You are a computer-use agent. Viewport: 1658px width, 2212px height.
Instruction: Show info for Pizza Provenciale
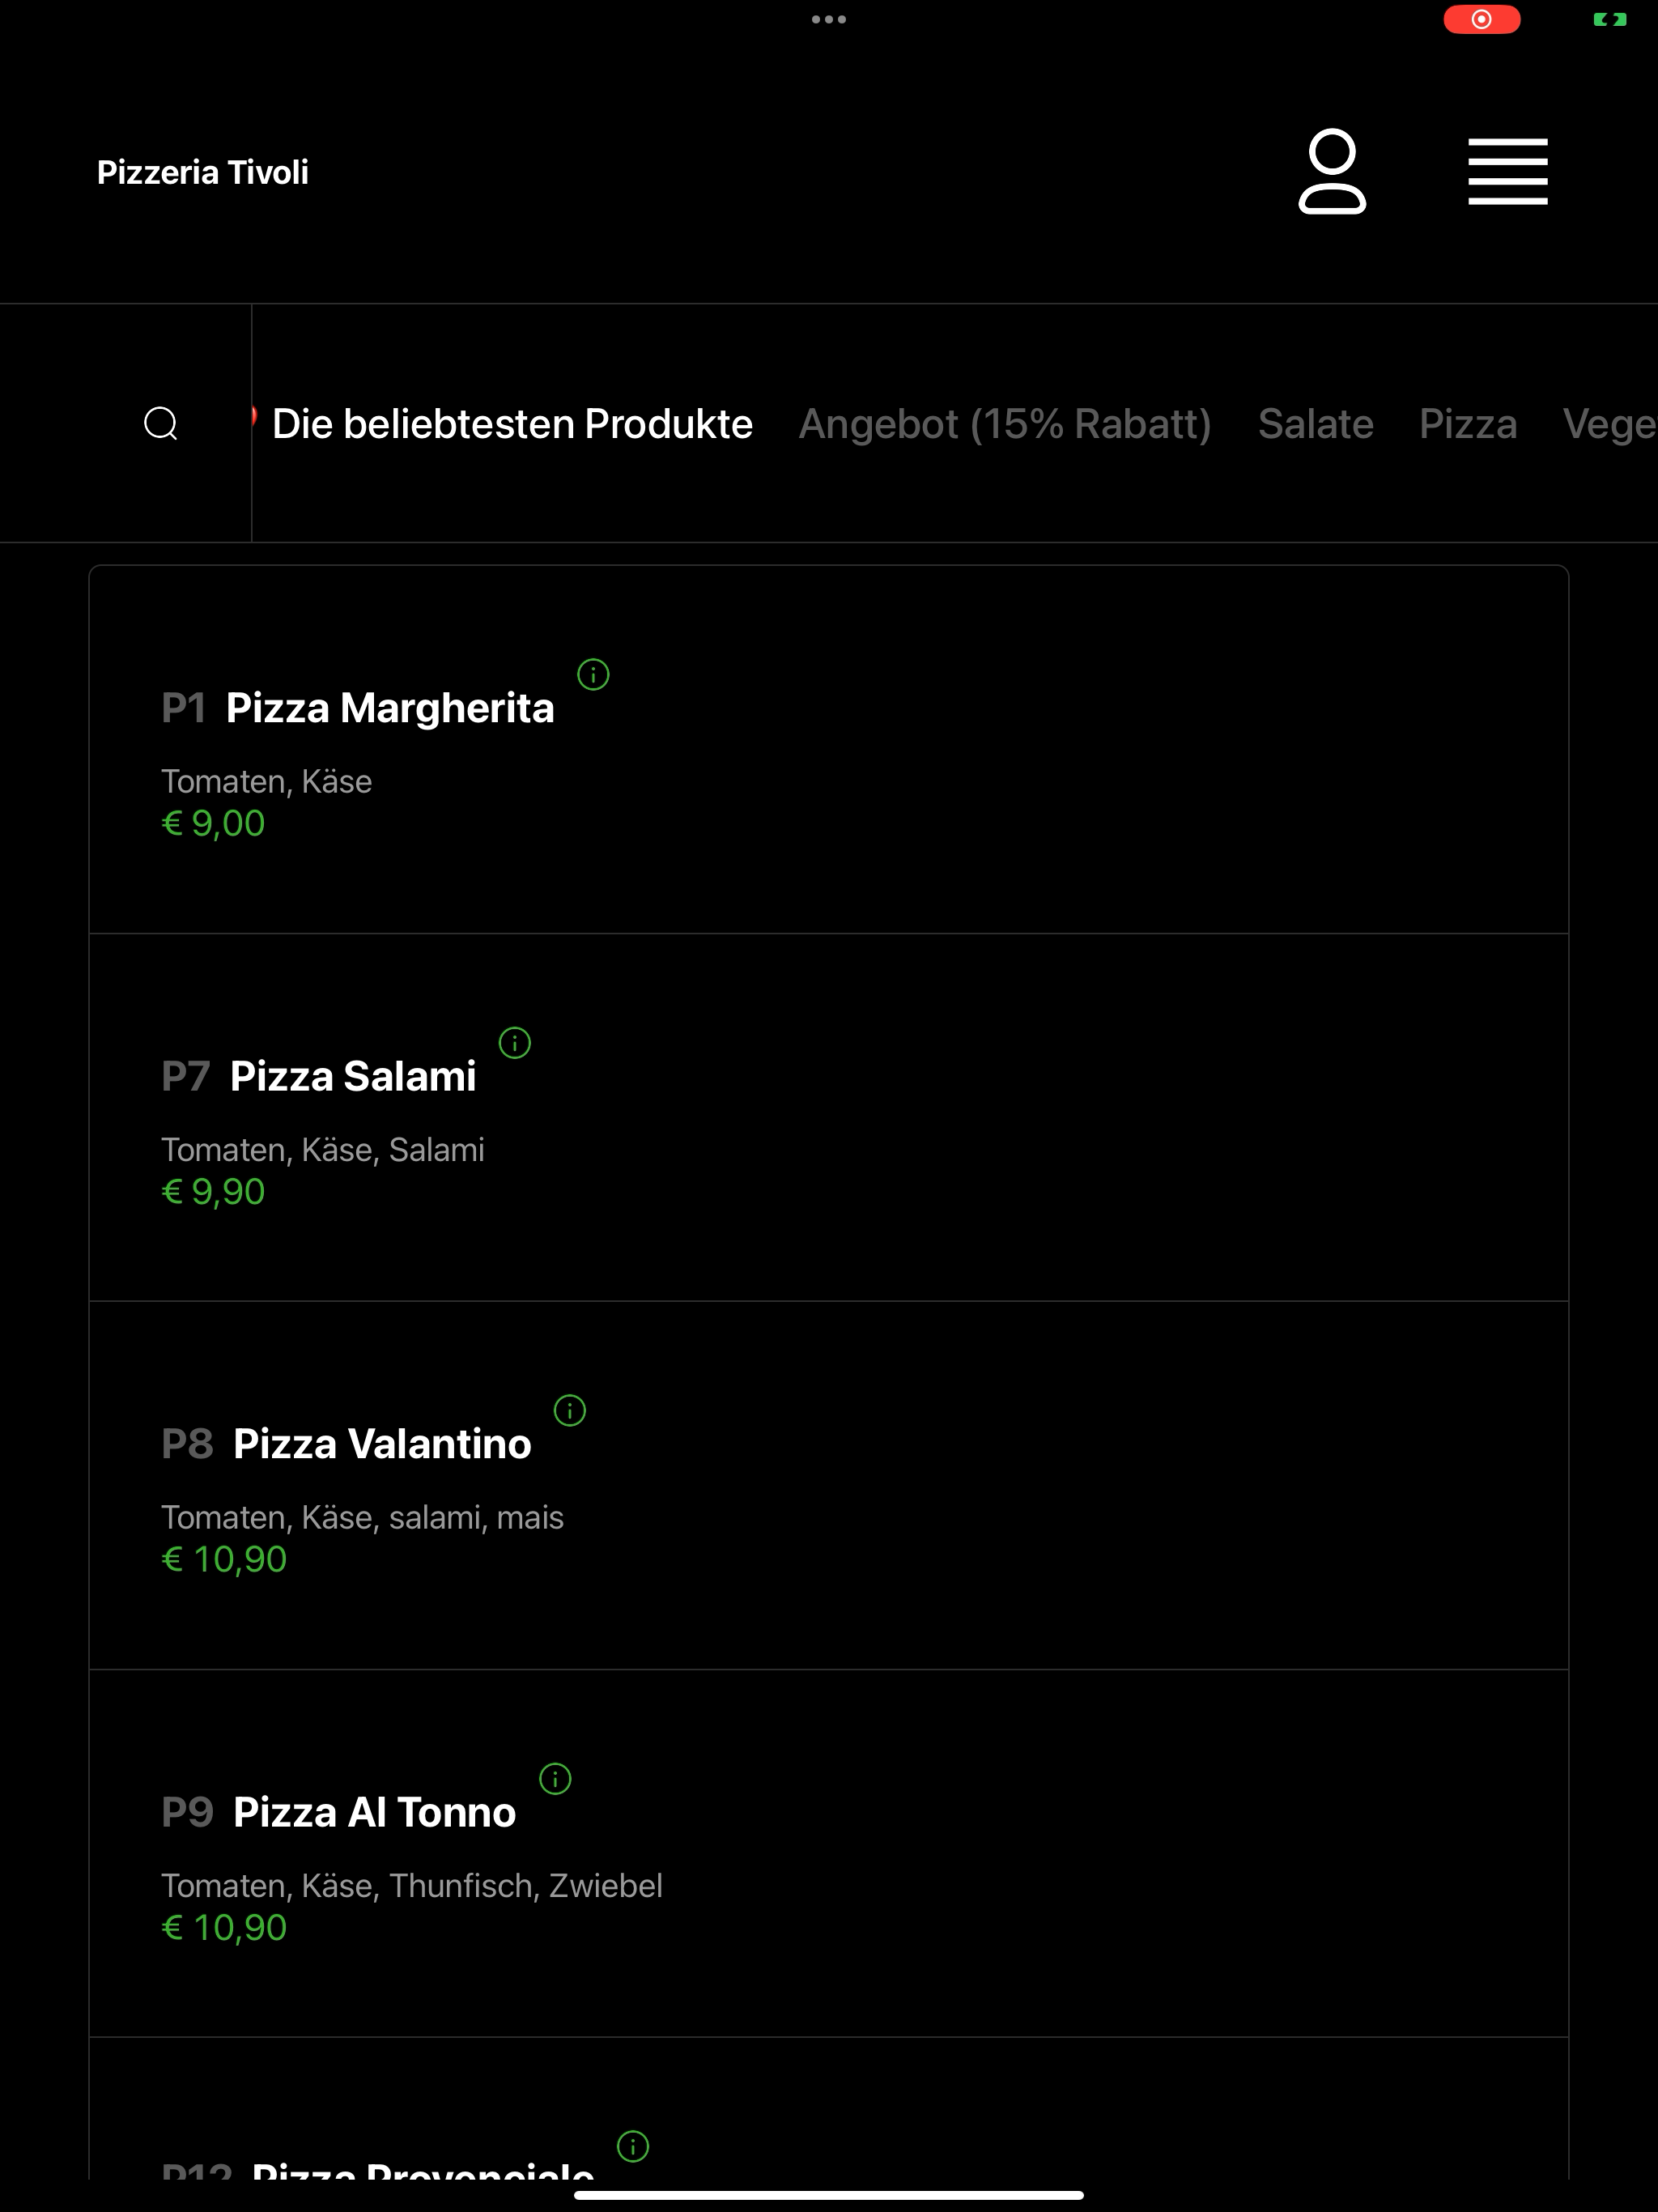pos(633,2146)
